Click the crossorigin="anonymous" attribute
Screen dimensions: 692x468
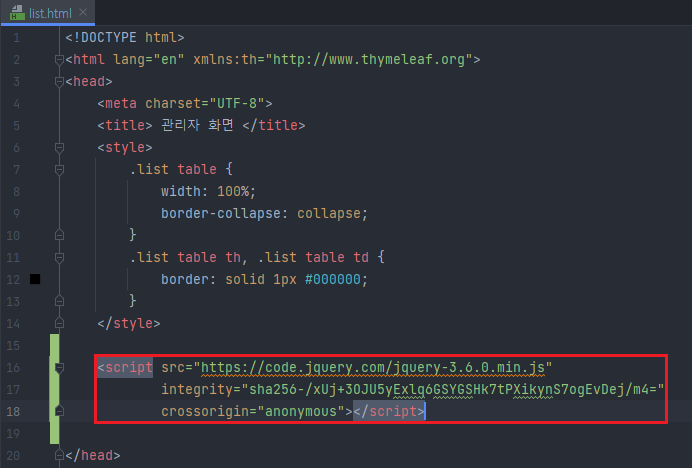click(253, 411)
